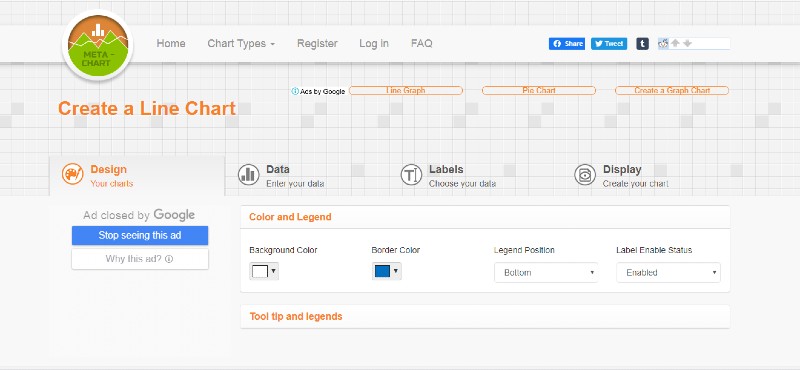Image resolution: width=800 pixels, height=370 pixels.
Task: Upvote with the Reddit up arrow
Action: [x=675, y=43]
